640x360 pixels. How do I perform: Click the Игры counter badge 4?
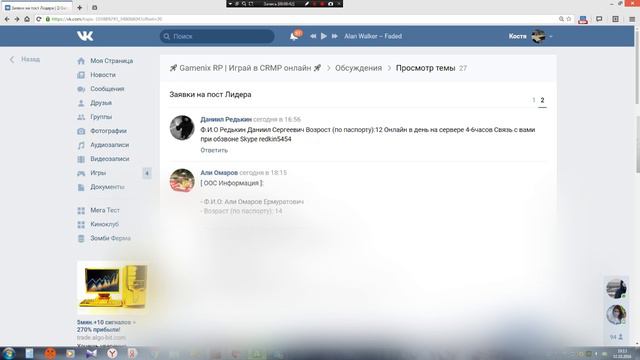pos(147,173)
